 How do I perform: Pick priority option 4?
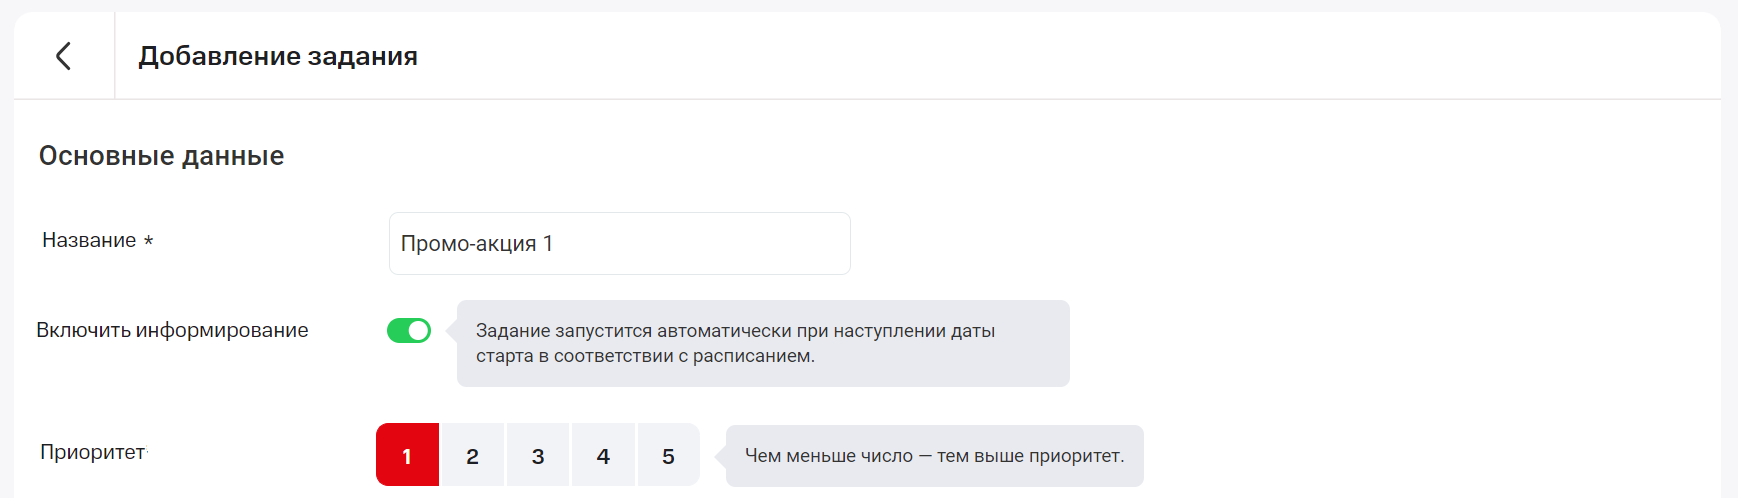(603, 455)
